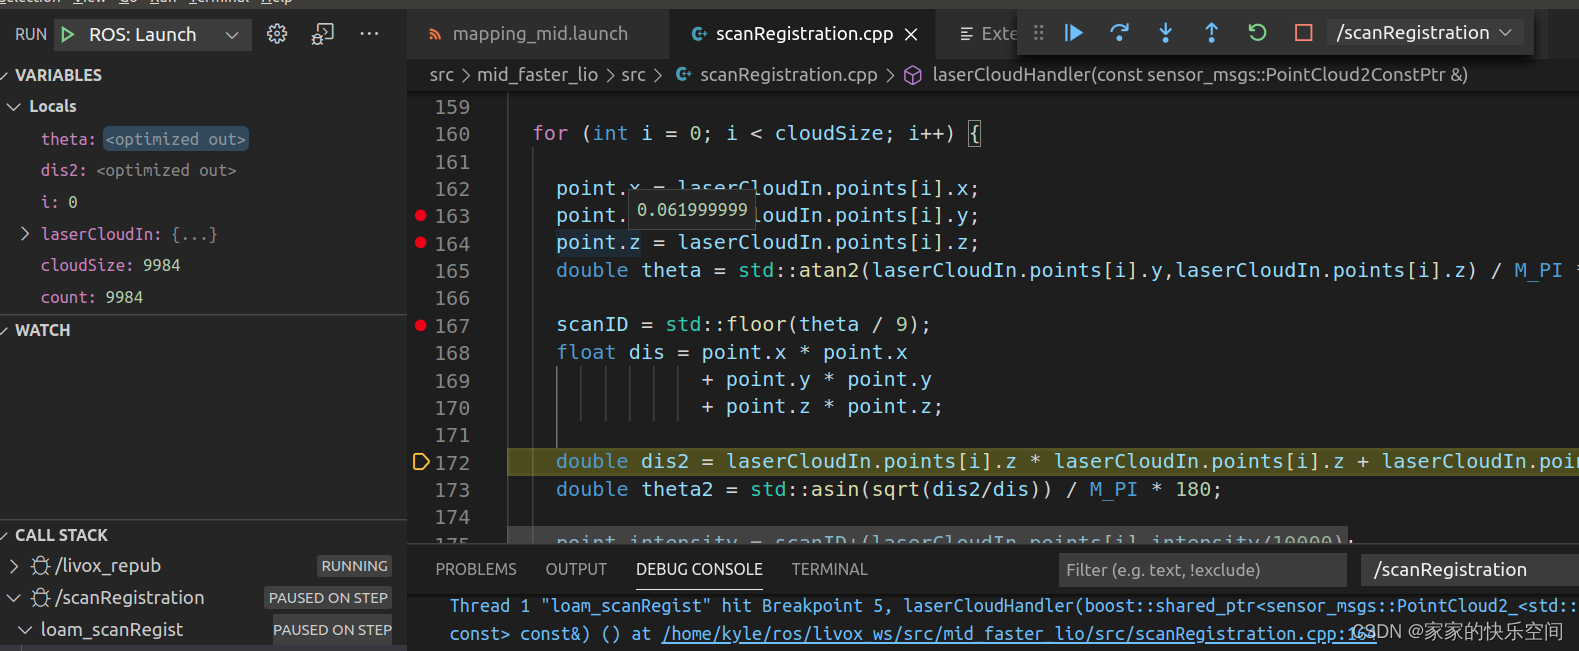1579x651 pixels.
Task: Open scanRegistration.cpp path link in console
Action: pos(1019,634)
